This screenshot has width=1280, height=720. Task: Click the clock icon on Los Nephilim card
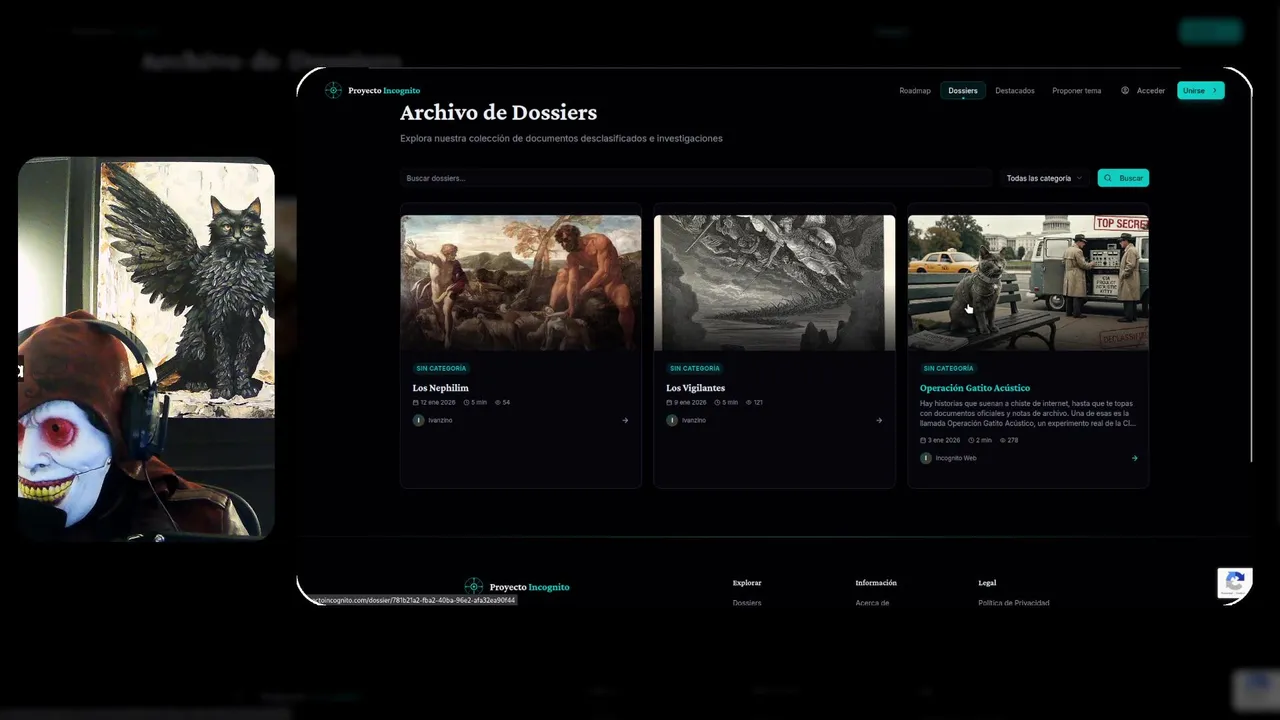467,402
